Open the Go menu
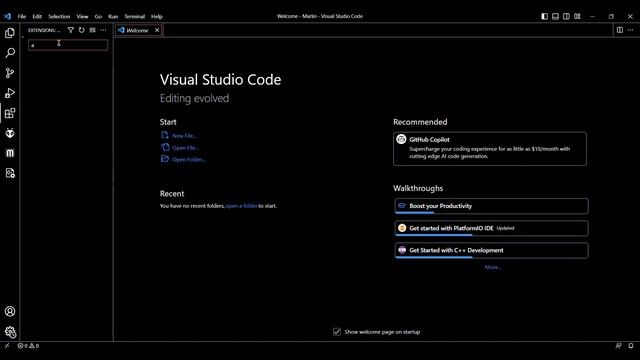 [98, 16]
